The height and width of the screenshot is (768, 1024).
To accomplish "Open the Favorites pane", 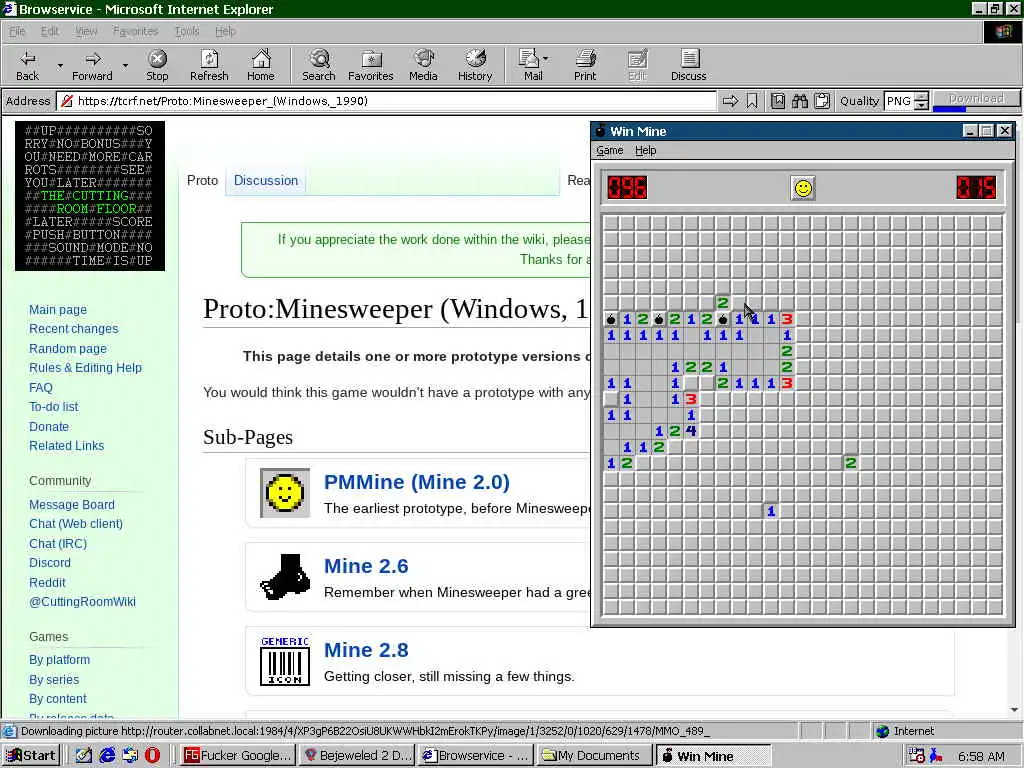I will tap(370, 65).
